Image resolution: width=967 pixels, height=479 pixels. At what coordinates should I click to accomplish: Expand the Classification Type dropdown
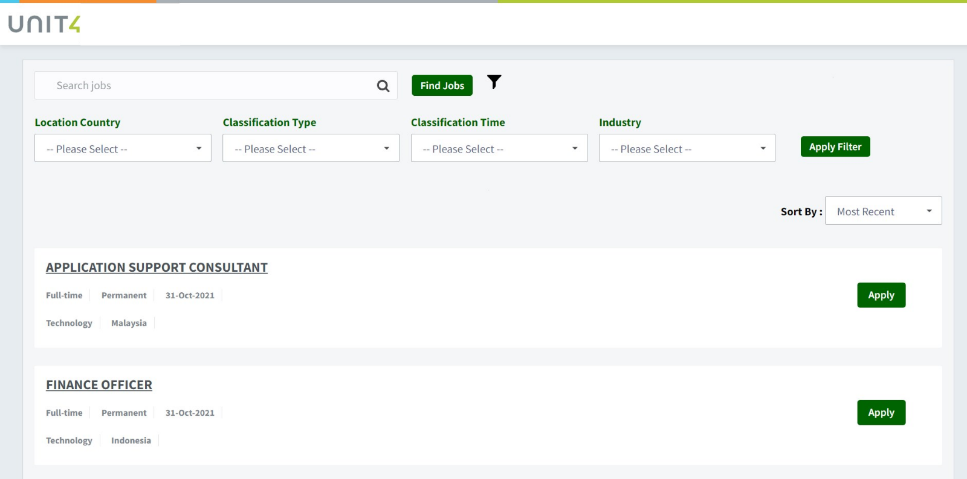click(311, 149)
